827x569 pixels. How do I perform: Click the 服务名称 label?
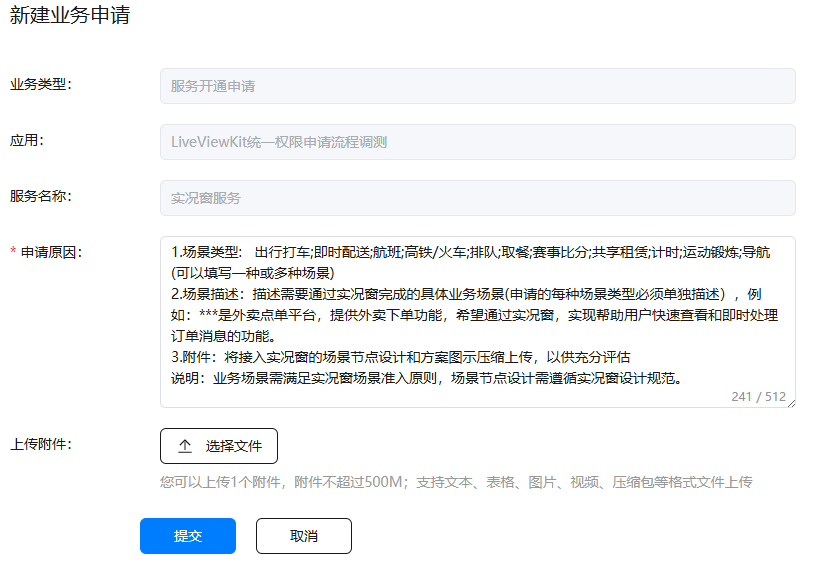[x=40, y=196]
